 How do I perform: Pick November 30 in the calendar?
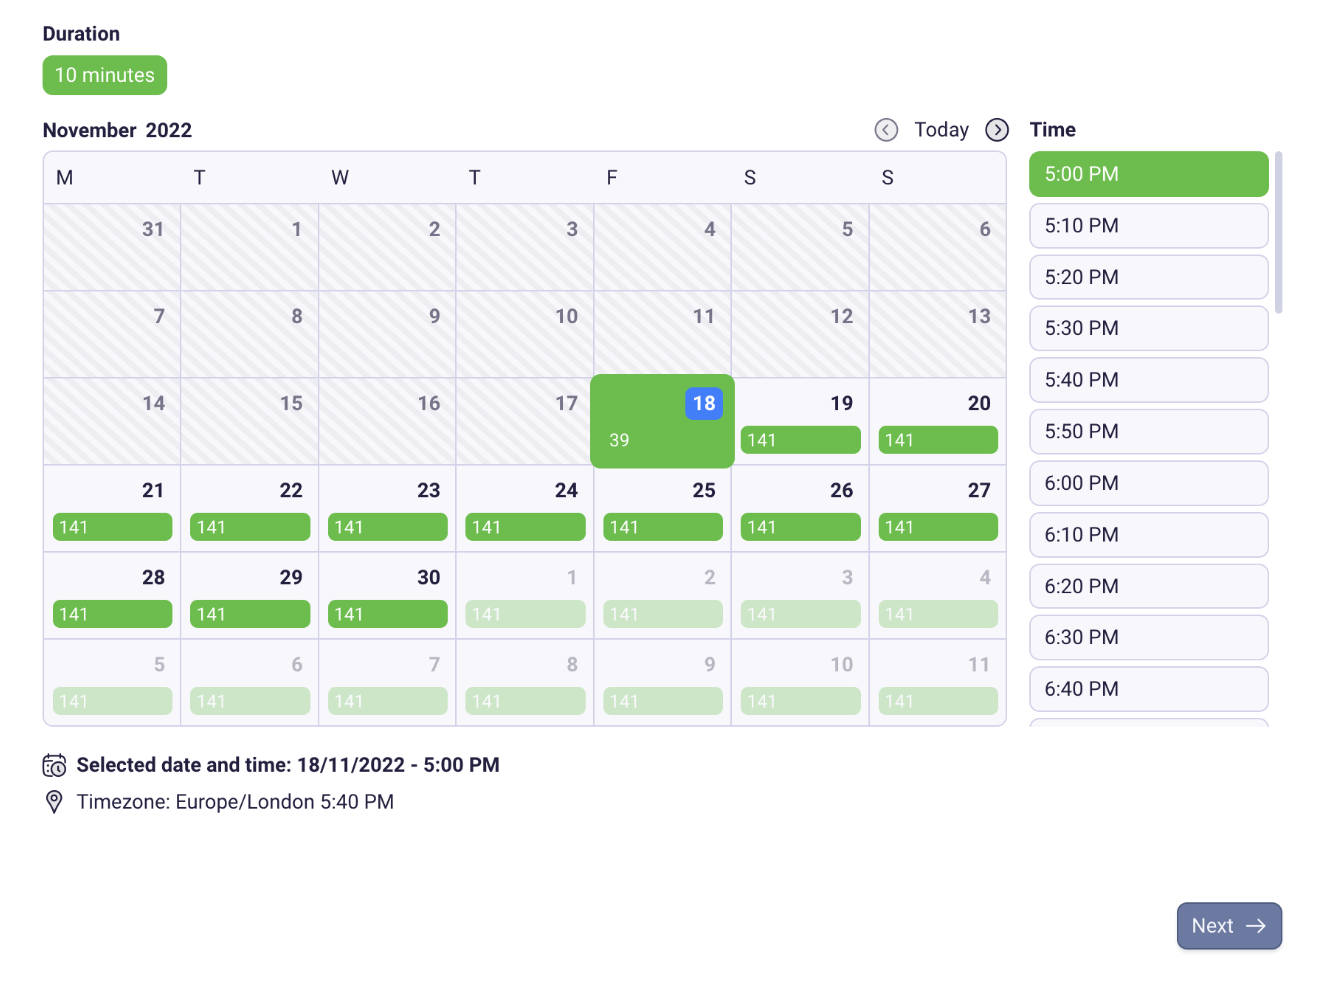pyautogui.click(x=387, y=595)
